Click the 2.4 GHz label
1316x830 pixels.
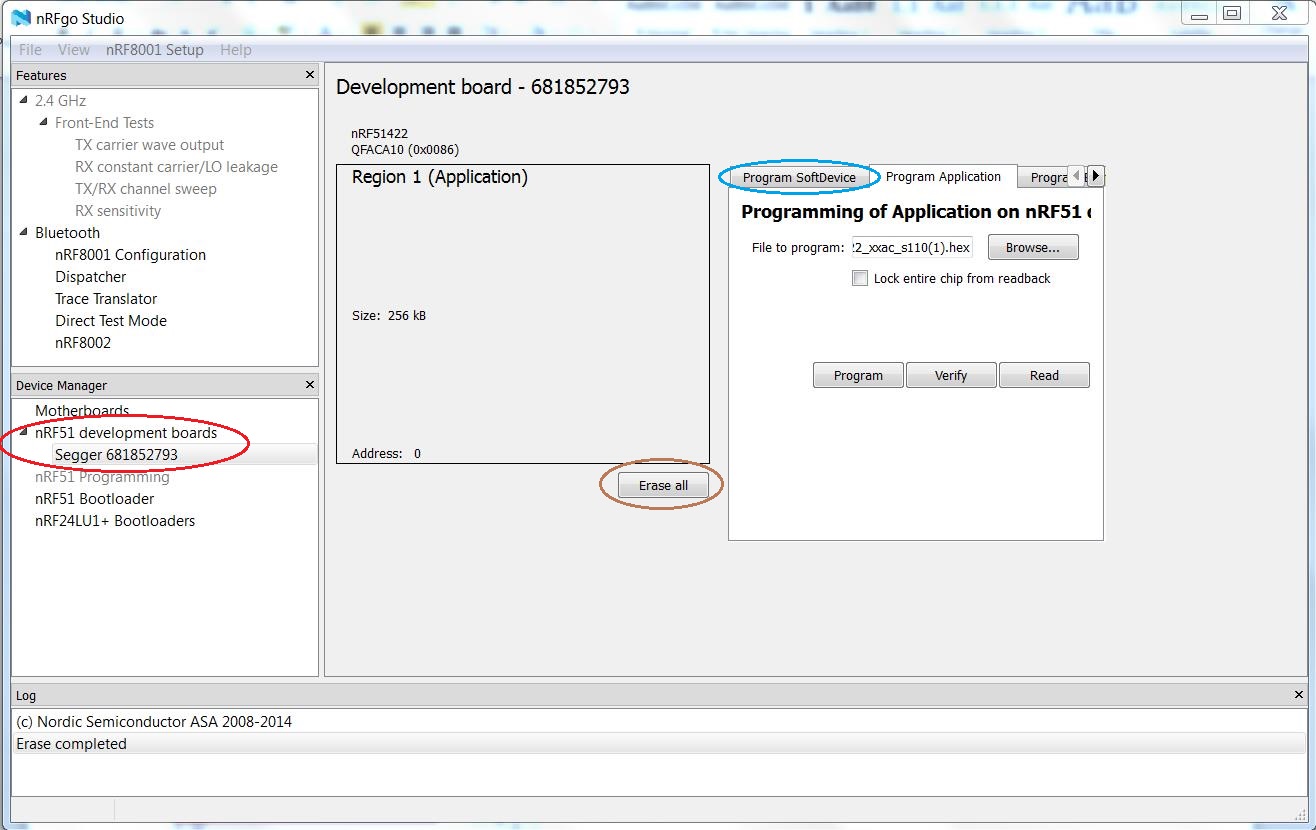[61, 101]
